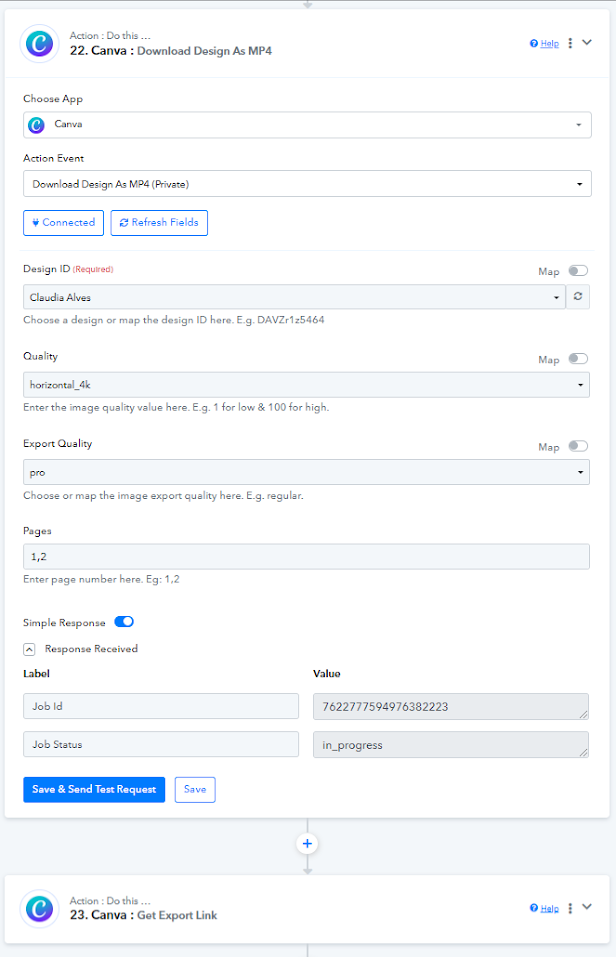Enable the Map switch for Quality
The image size is (616, 957).
(x=578, y=359)
